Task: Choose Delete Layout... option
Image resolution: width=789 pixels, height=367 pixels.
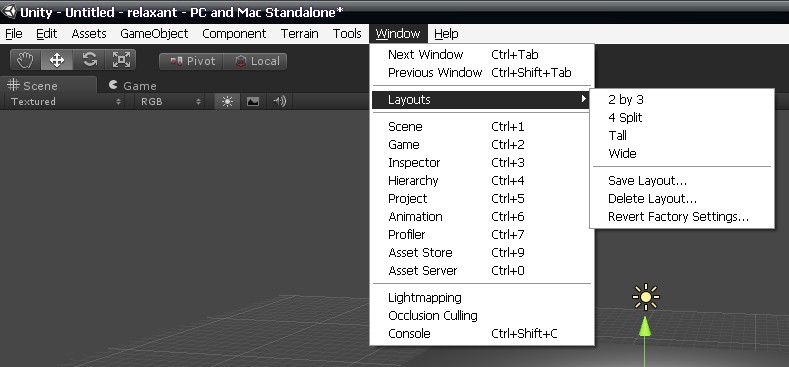Action: (682, 198)
